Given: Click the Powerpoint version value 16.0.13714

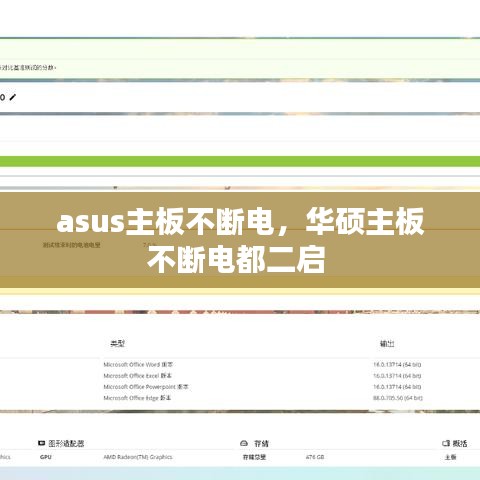Looking at the screenshot, I should pos(397,387).
